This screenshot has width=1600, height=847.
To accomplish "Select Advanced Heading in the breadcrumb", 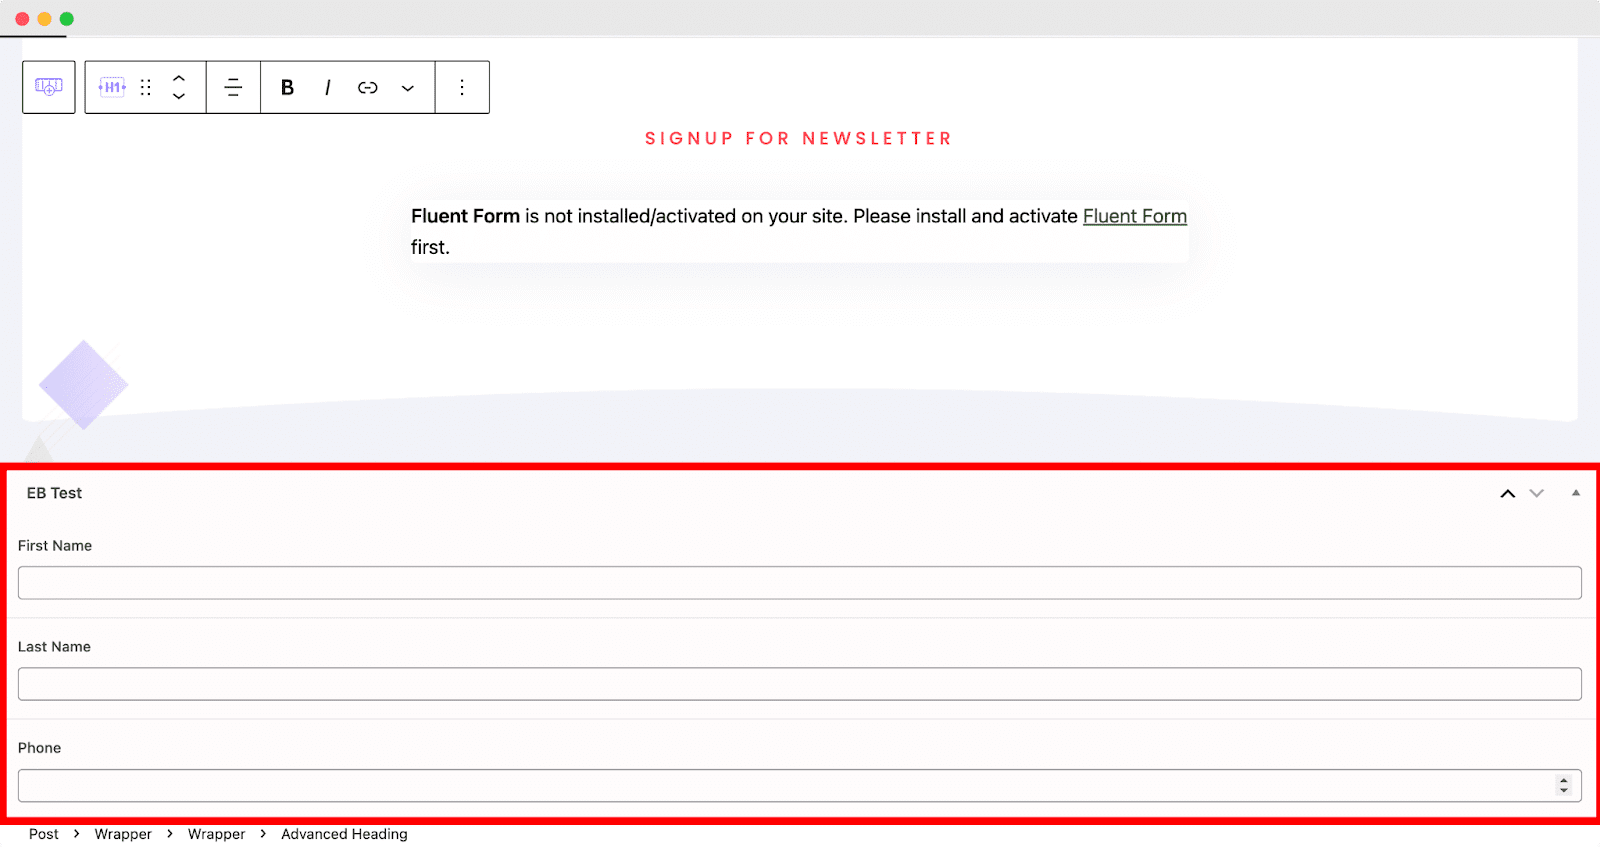I will pos(344,834).
